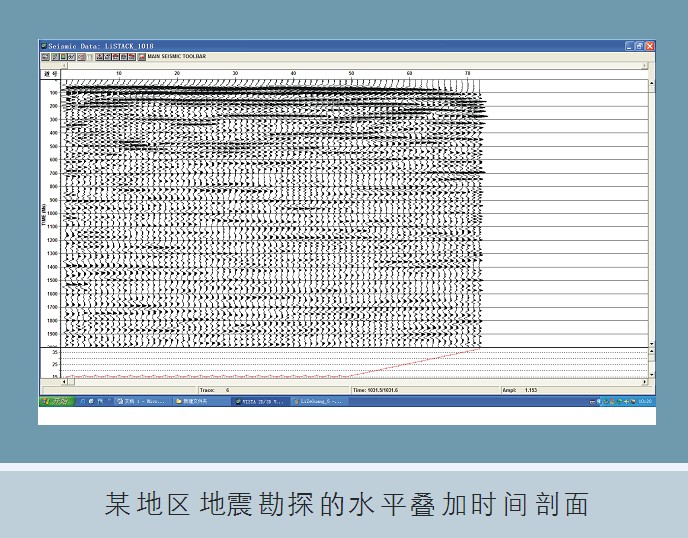
Task: Click the first icon in the seismic toolbar
Action: pos(44,57)
